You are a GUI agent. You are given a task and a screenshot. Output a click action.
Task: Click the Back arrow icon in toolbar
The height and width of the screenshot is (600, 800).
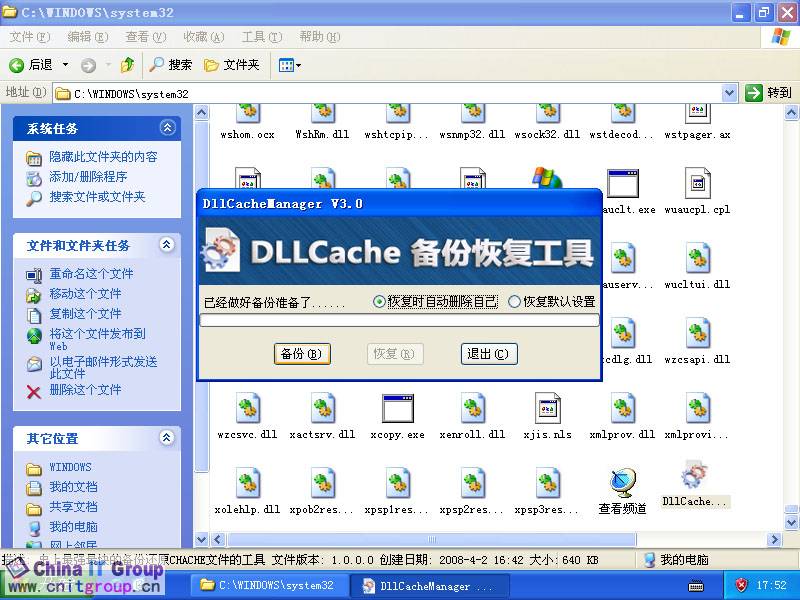pos(16,65)
